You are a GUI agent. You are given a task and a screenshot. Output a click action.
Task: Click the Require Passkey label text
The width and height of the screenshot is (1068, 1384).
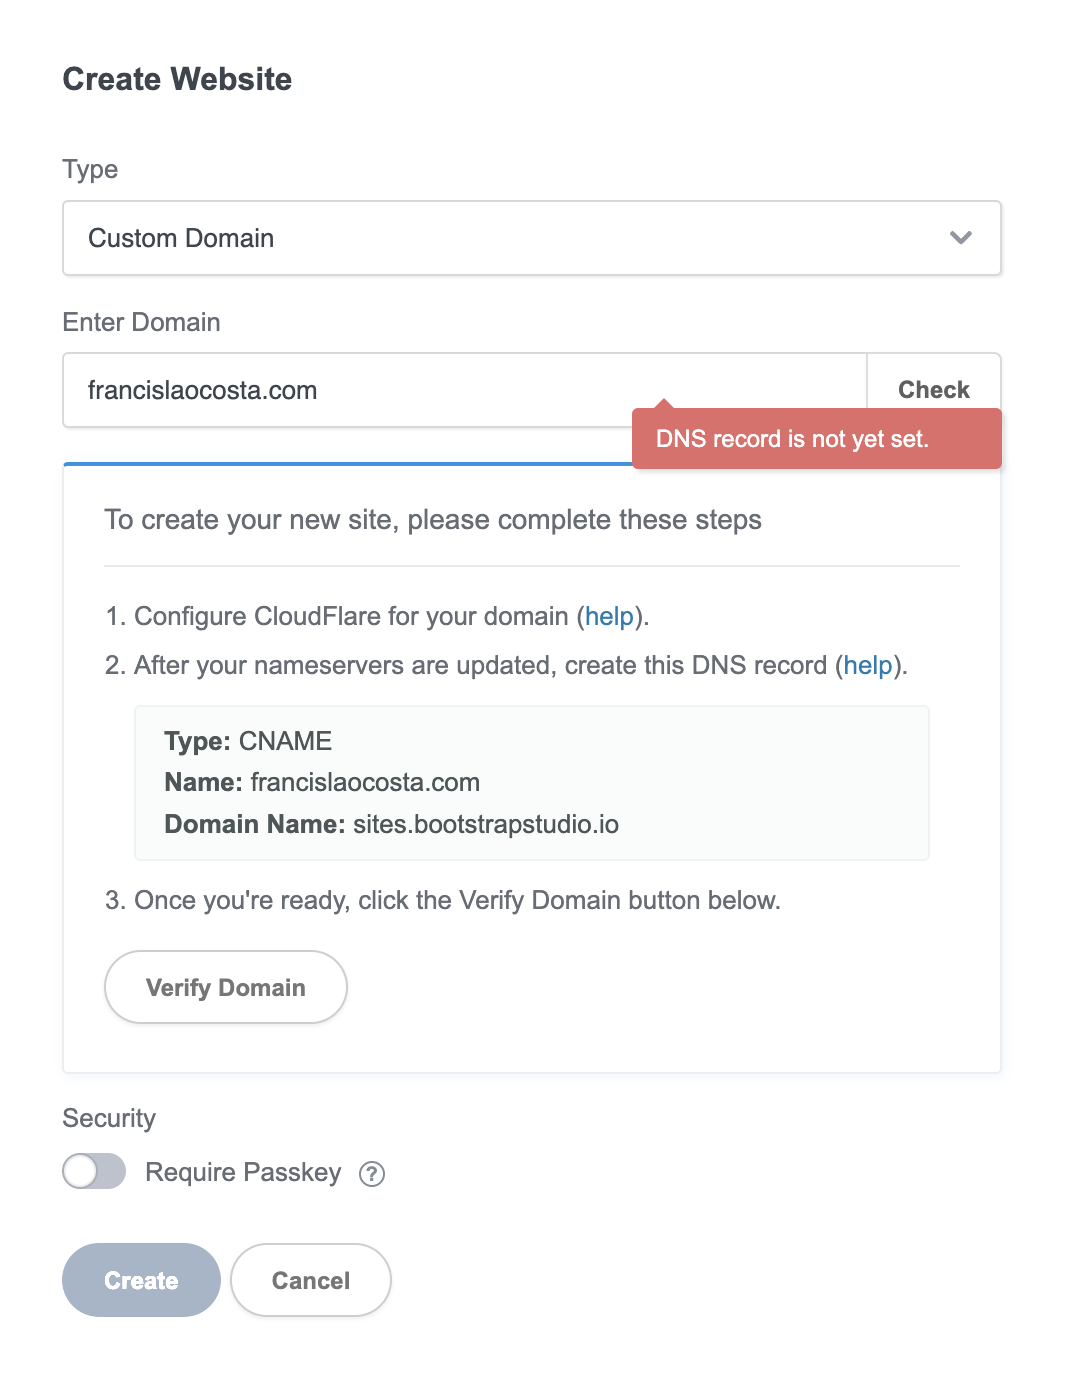point(243,1172)
